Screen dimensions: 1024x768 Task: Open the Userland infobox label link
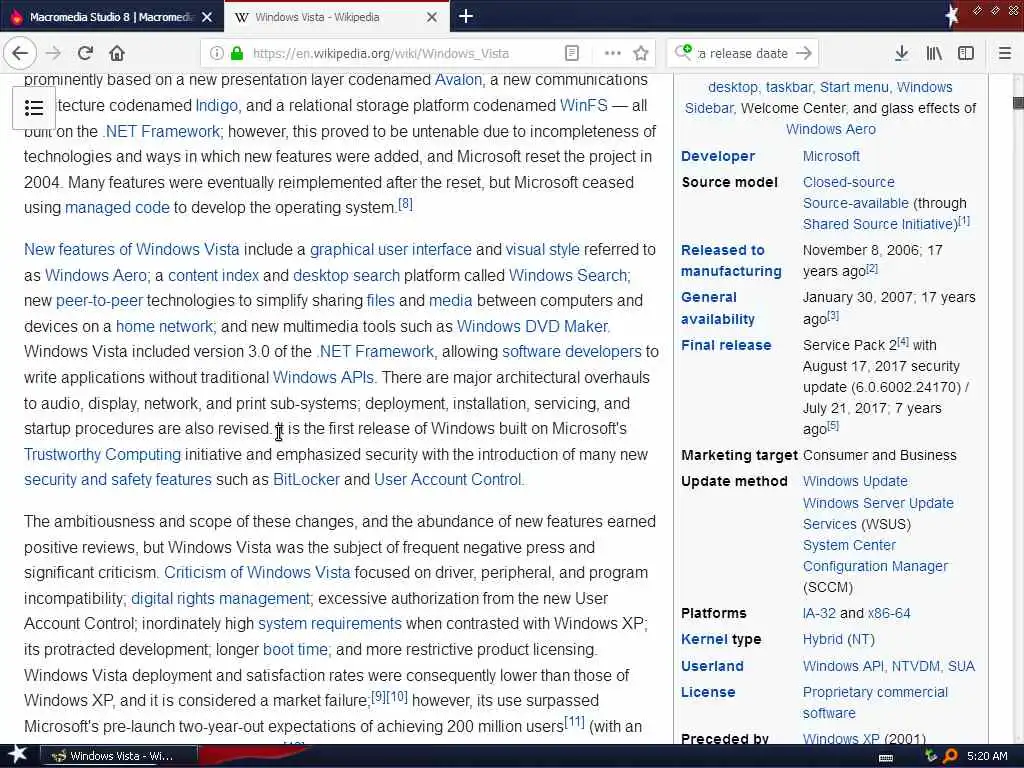coord(712,666)
